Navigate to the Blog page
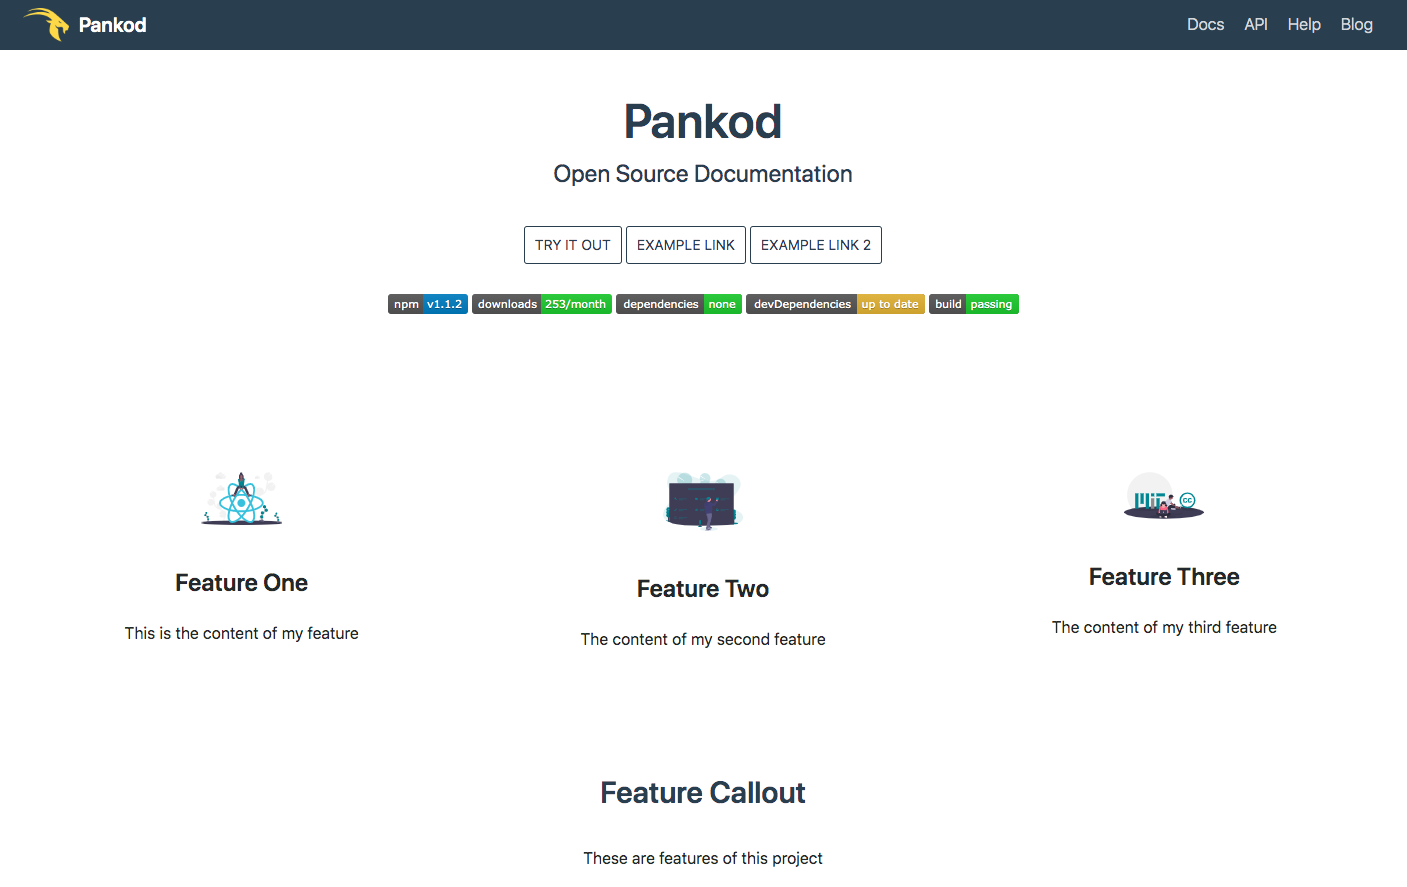 pos(1356,25)
